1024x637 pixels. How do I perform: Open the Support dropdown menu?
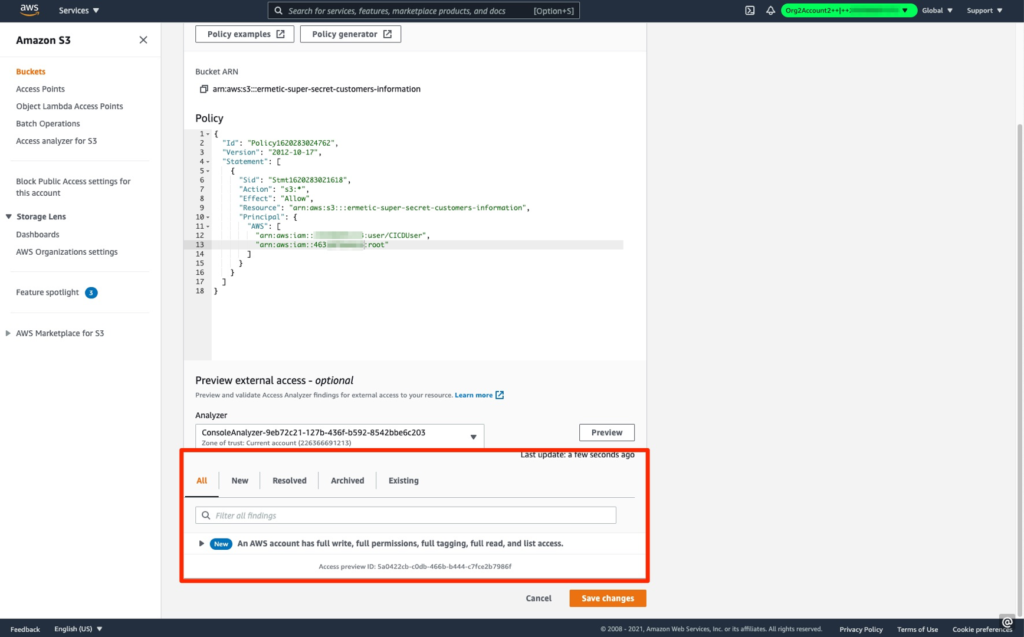984,10
